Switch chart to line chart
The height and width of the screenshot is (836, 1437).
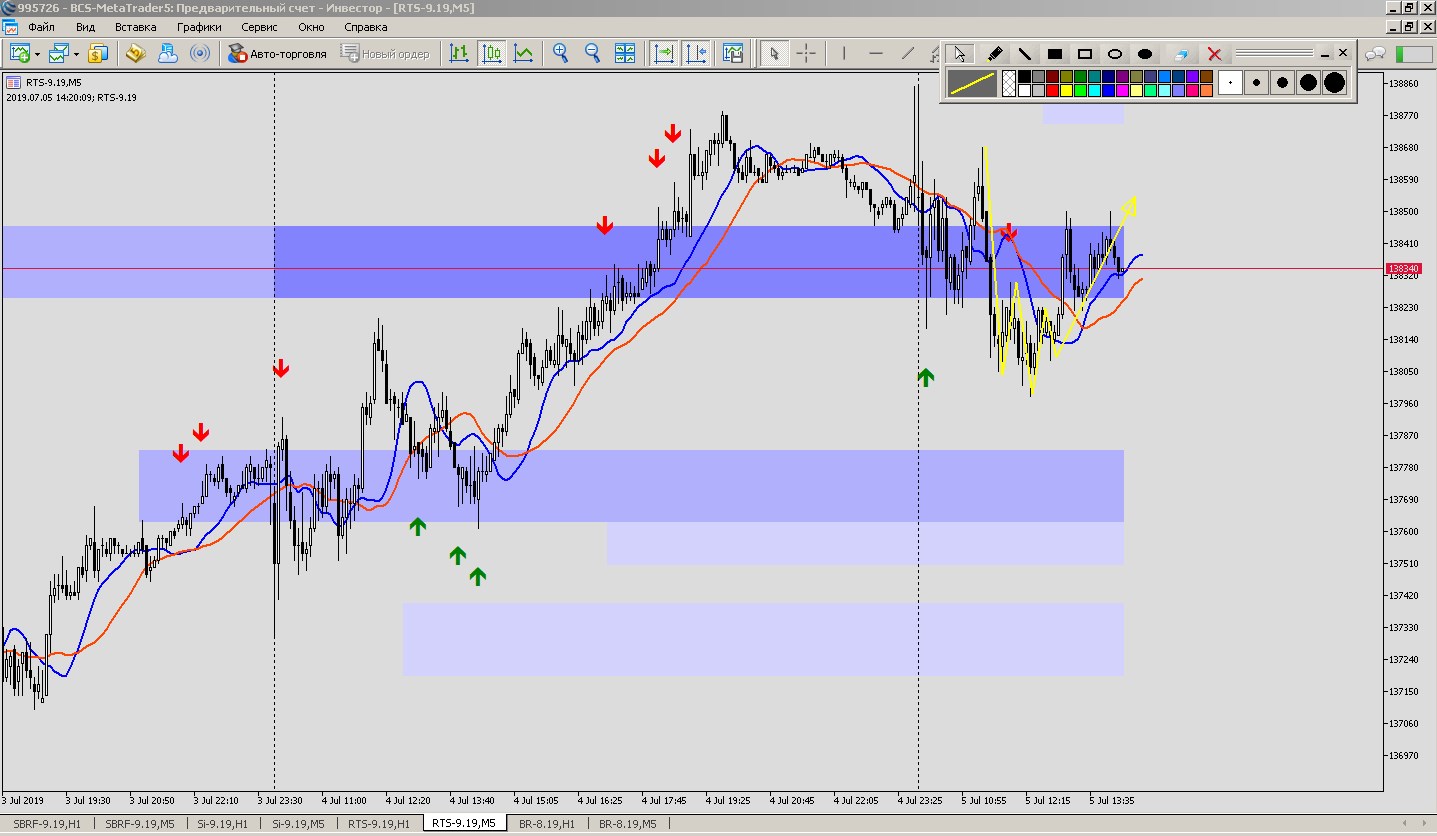[x=523, y=53]
